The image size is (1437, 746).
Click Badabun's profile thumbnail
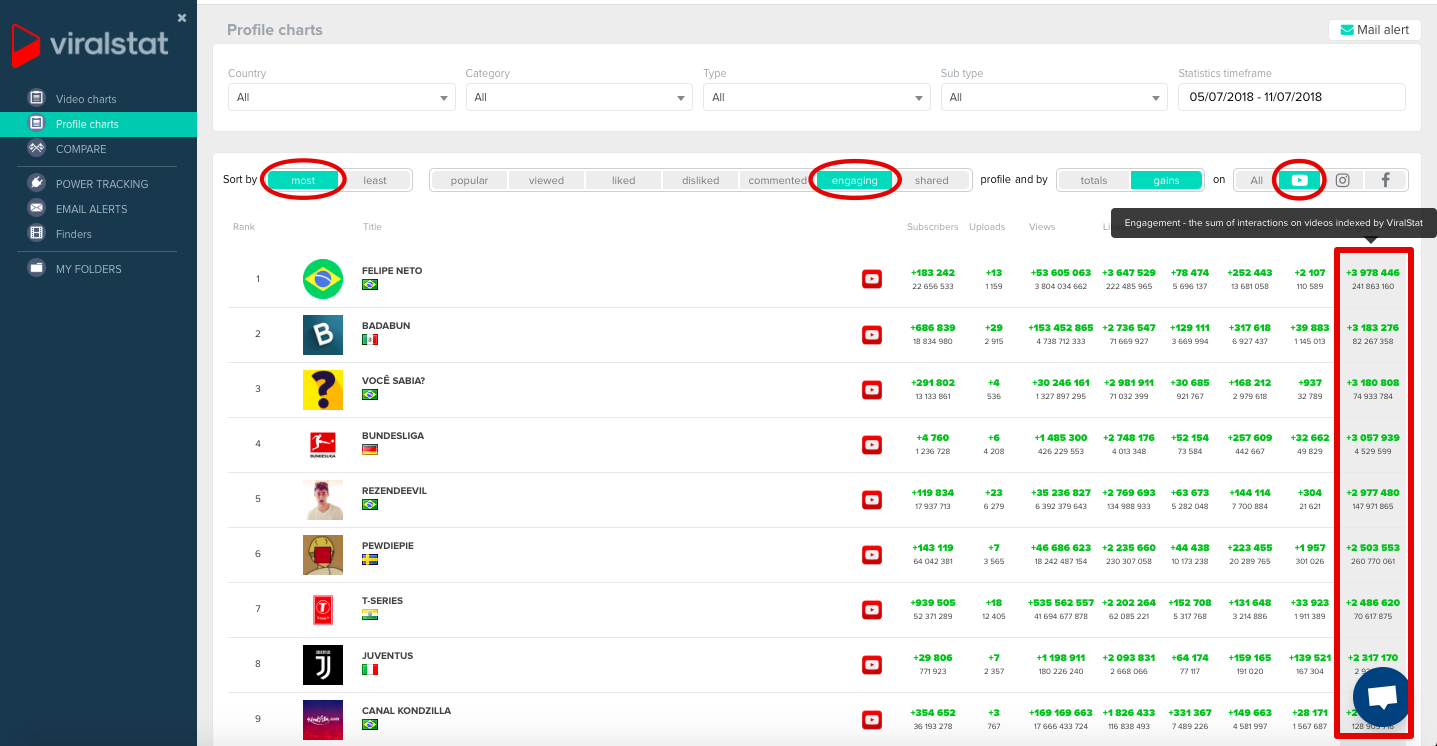pos(323,334)
